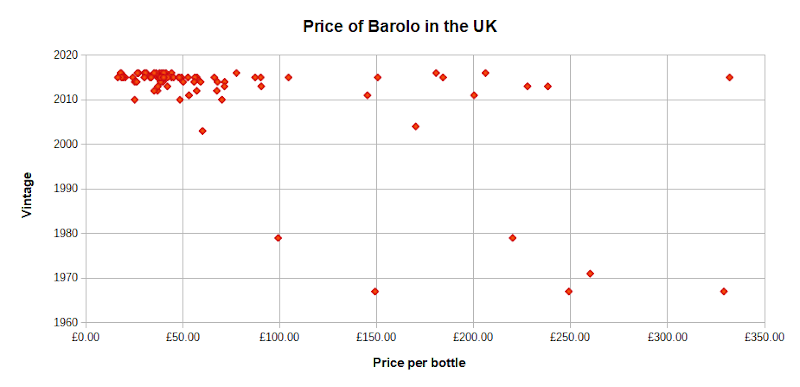Select the 1979 data point near £220

pos(512,238)
